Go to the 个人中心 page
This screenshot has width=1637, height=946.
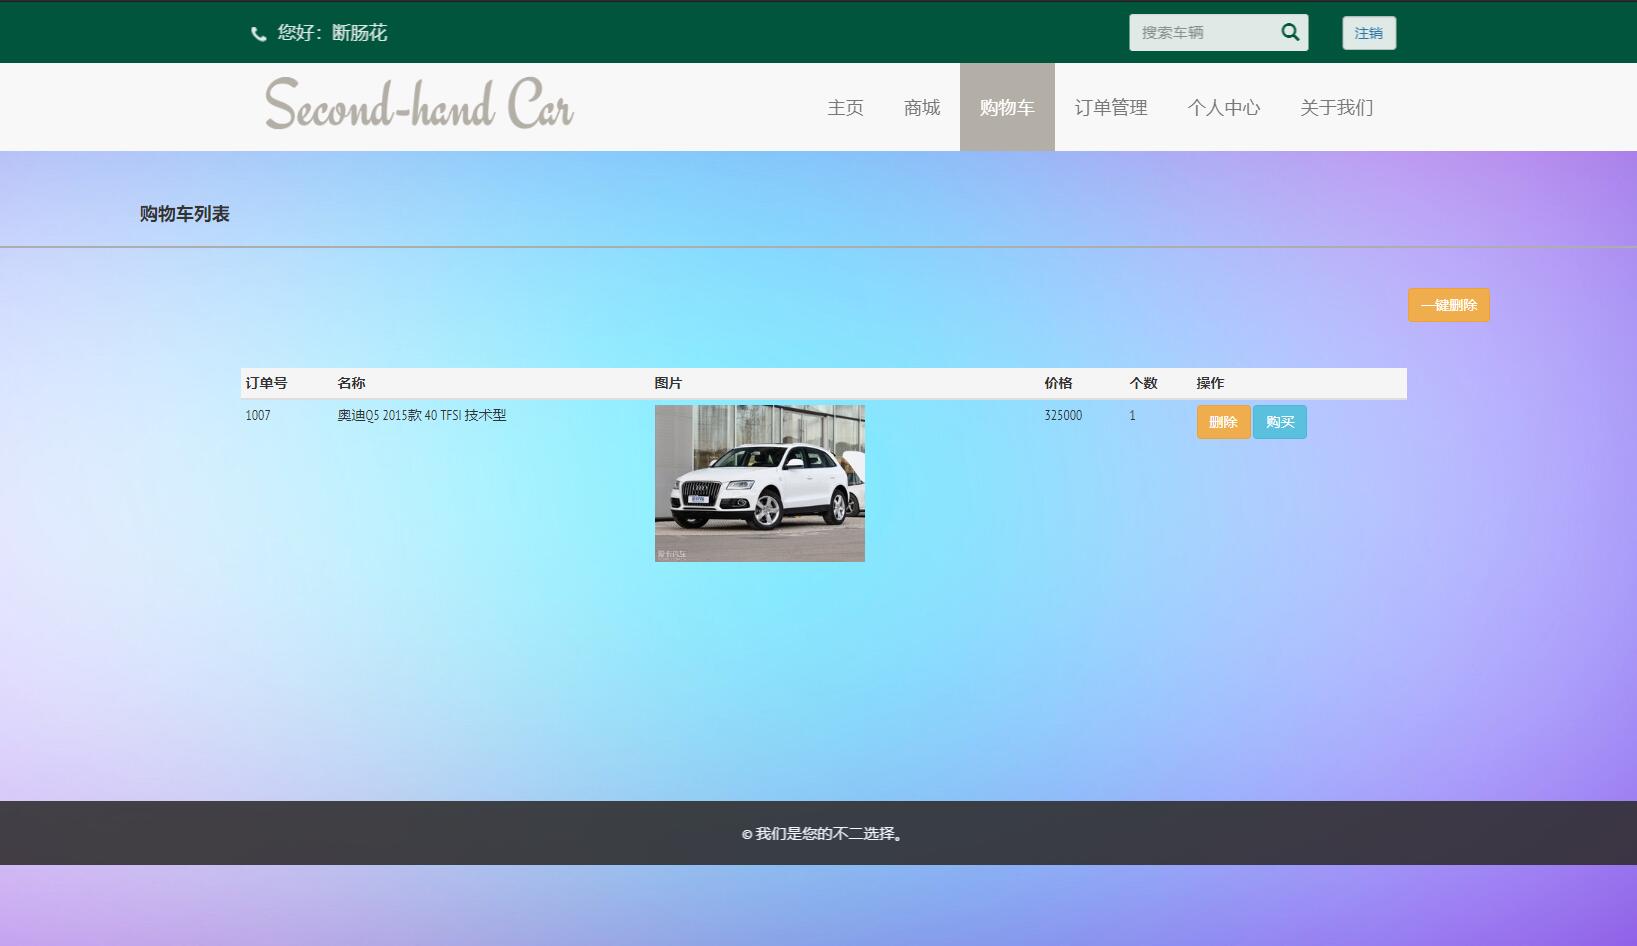pos(1224,107)
